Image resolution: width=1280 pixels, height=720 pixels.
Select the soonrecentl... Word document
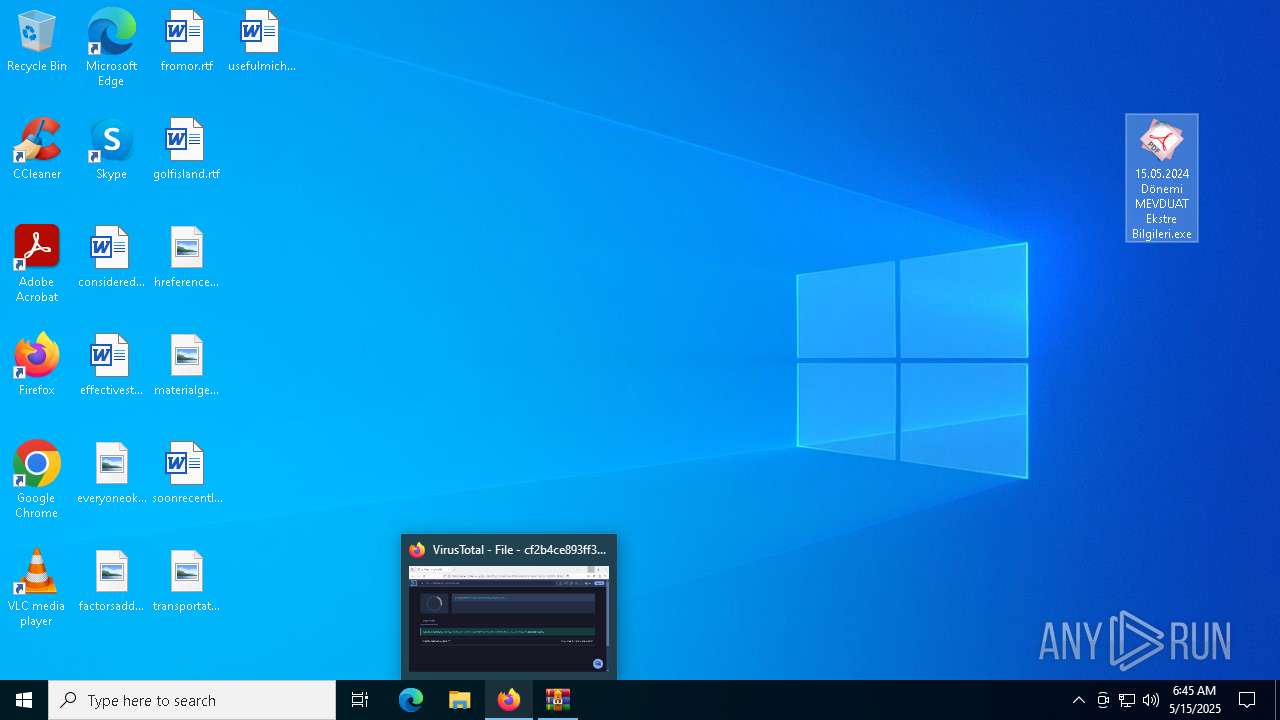click(x=186, y=474)
